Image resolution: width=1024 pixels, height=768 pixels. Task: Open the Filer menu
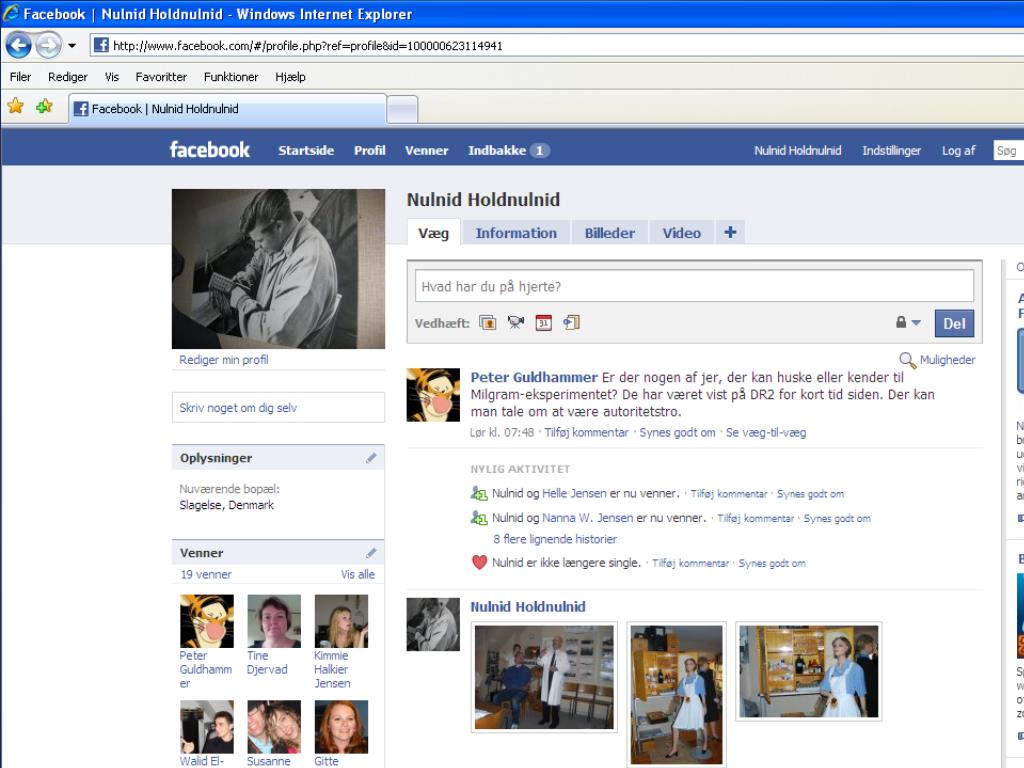pos(20,77)
